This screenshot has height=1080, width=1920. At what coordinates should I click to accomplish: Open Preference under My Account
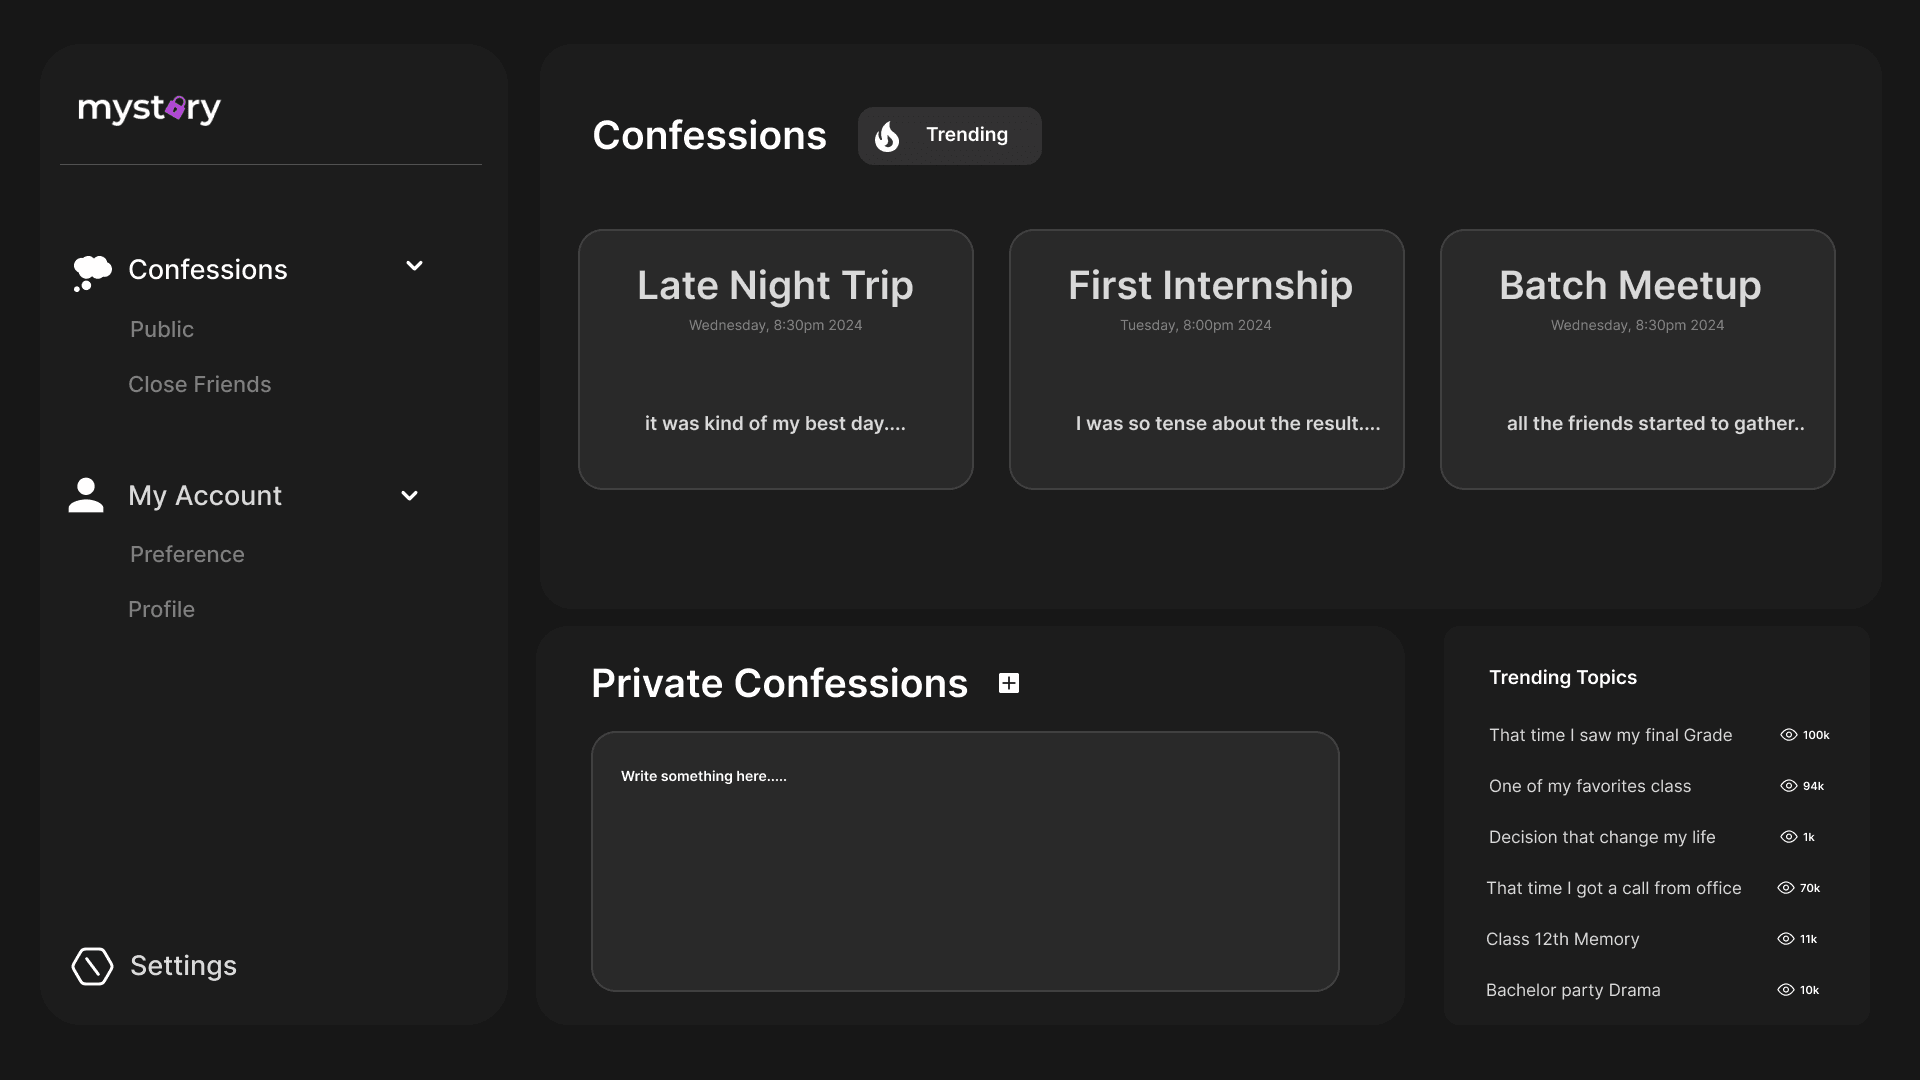click(187, 554)
